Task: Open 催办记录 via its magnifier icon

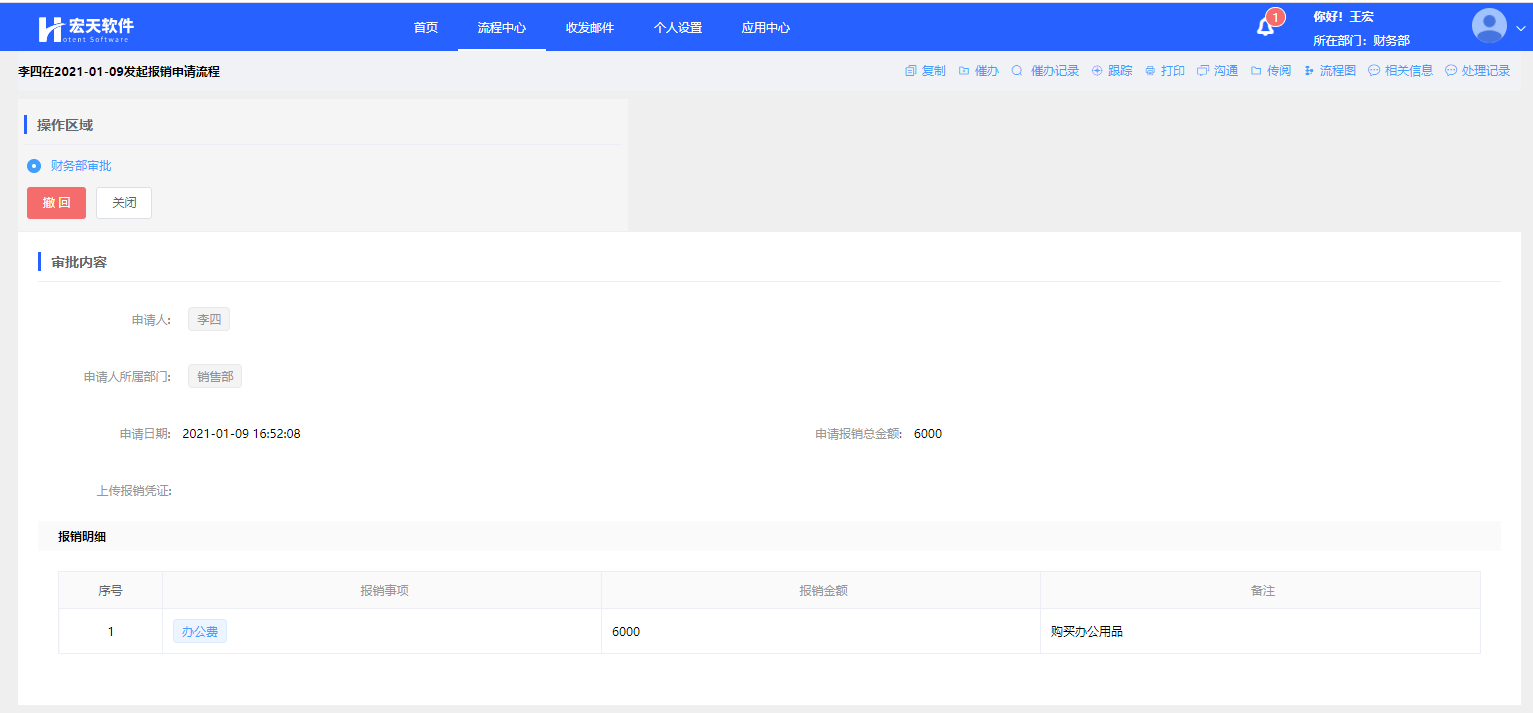Action: [x=1017, y=71]
